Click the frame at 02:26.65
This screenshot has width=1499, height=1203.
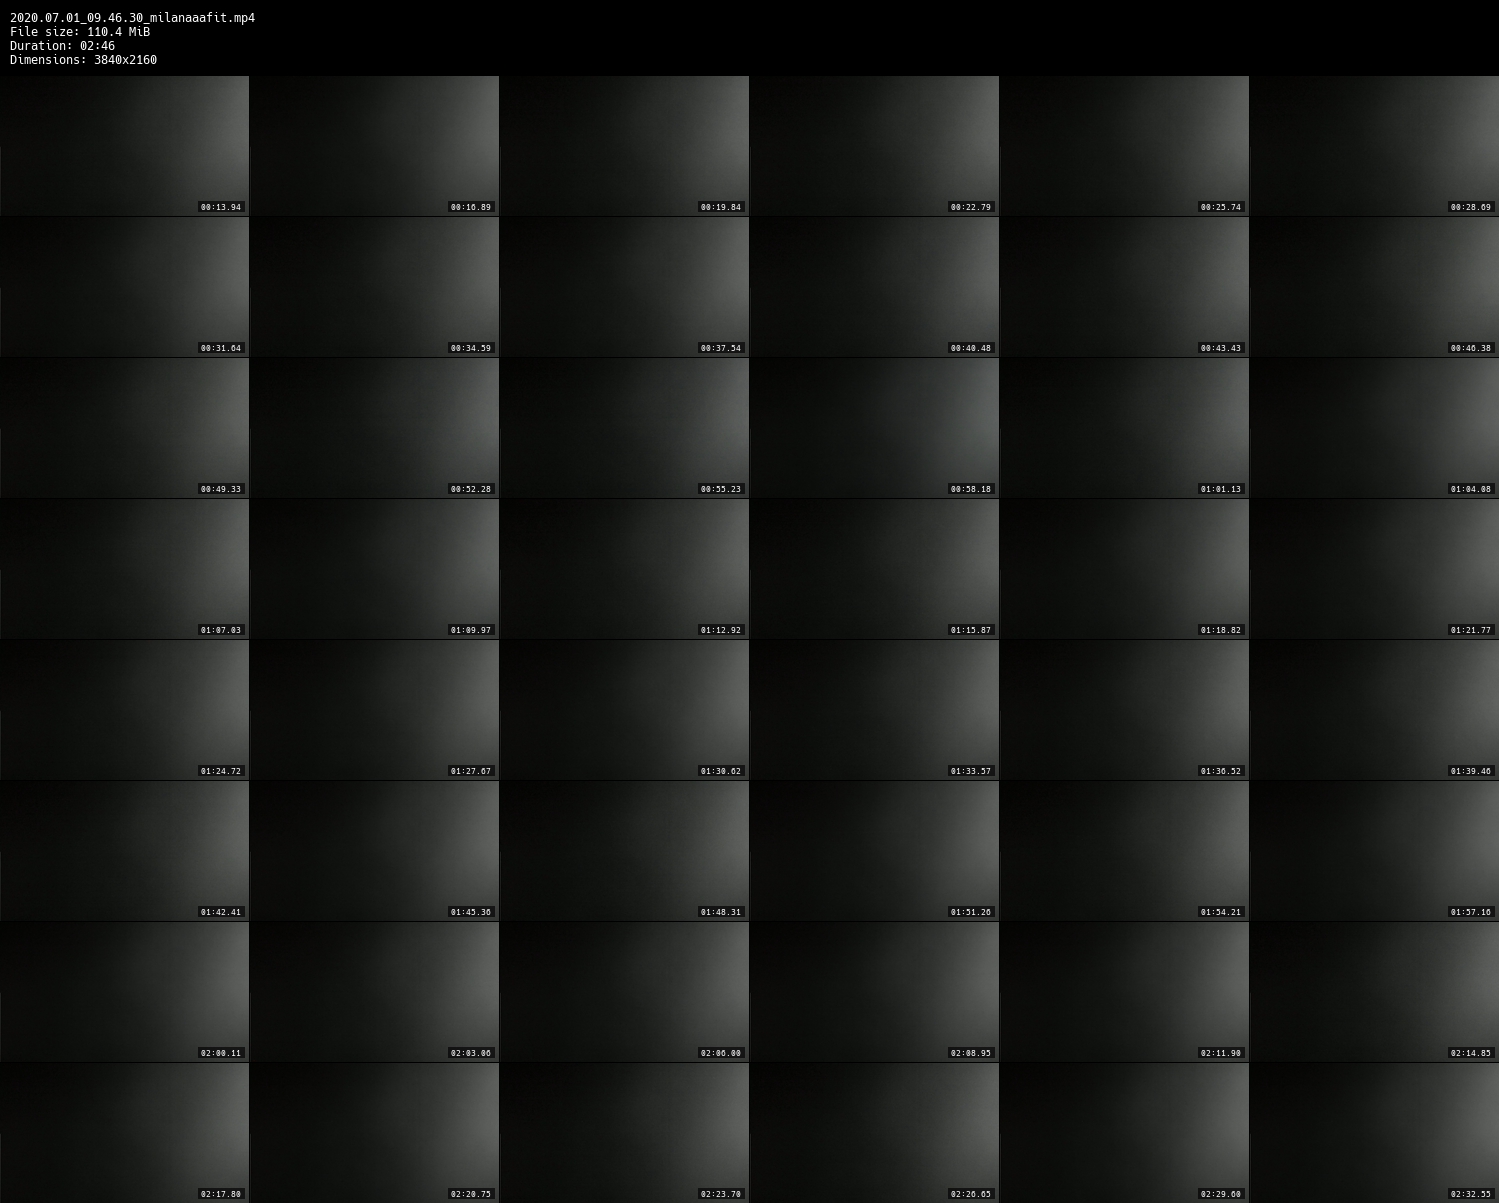[874, 1133]
